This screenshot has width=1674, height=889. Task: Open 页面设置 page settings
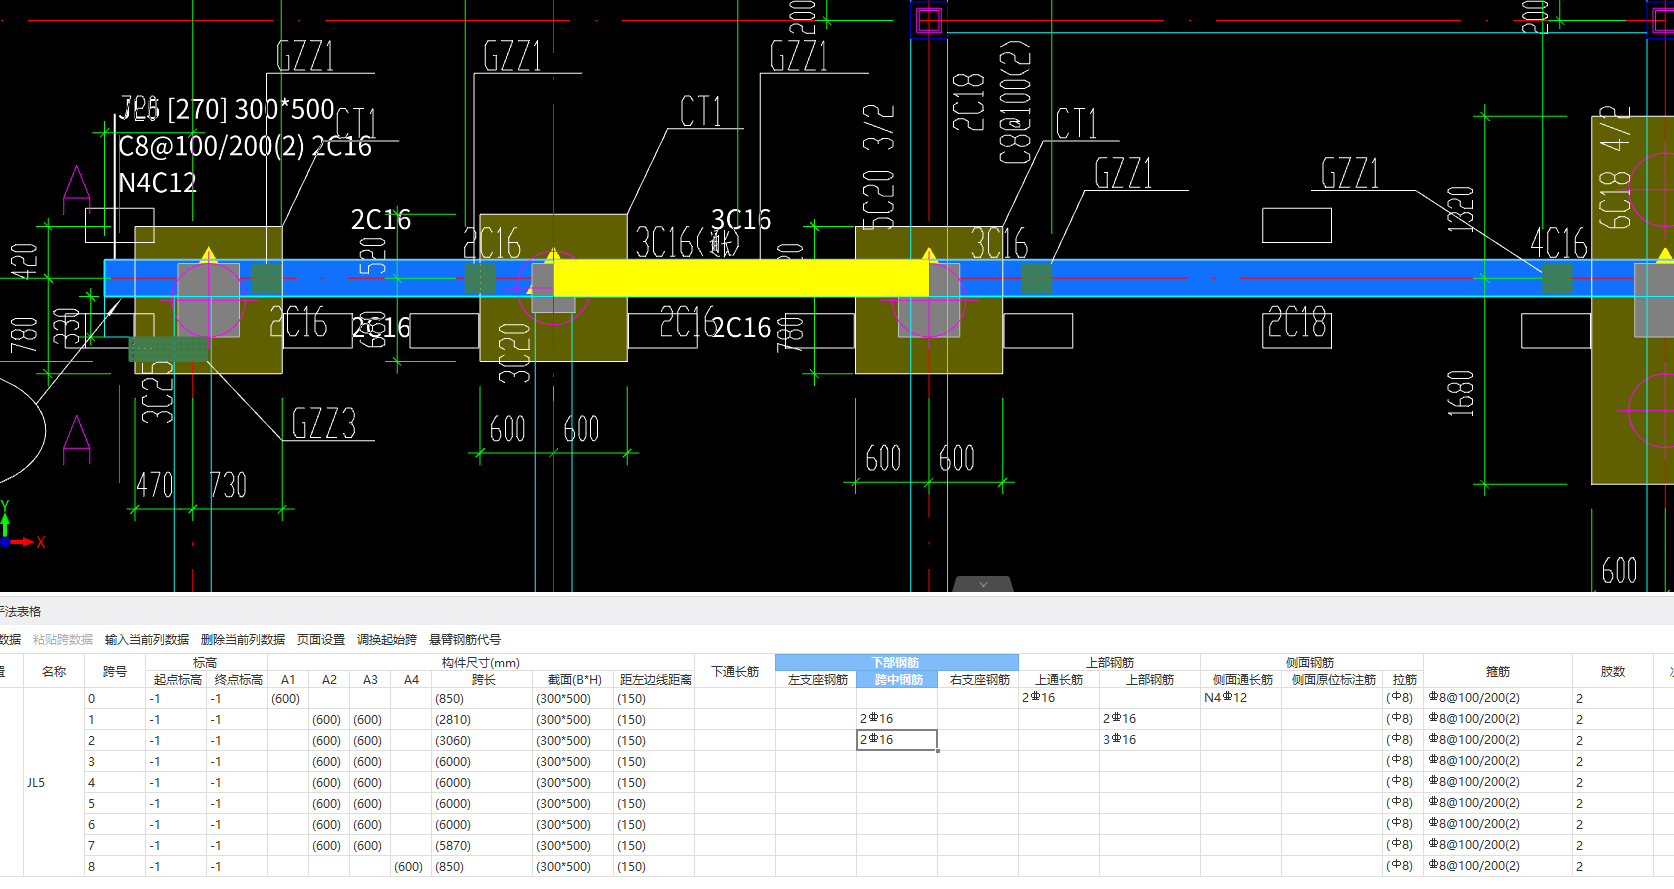(x=321, y=639)
